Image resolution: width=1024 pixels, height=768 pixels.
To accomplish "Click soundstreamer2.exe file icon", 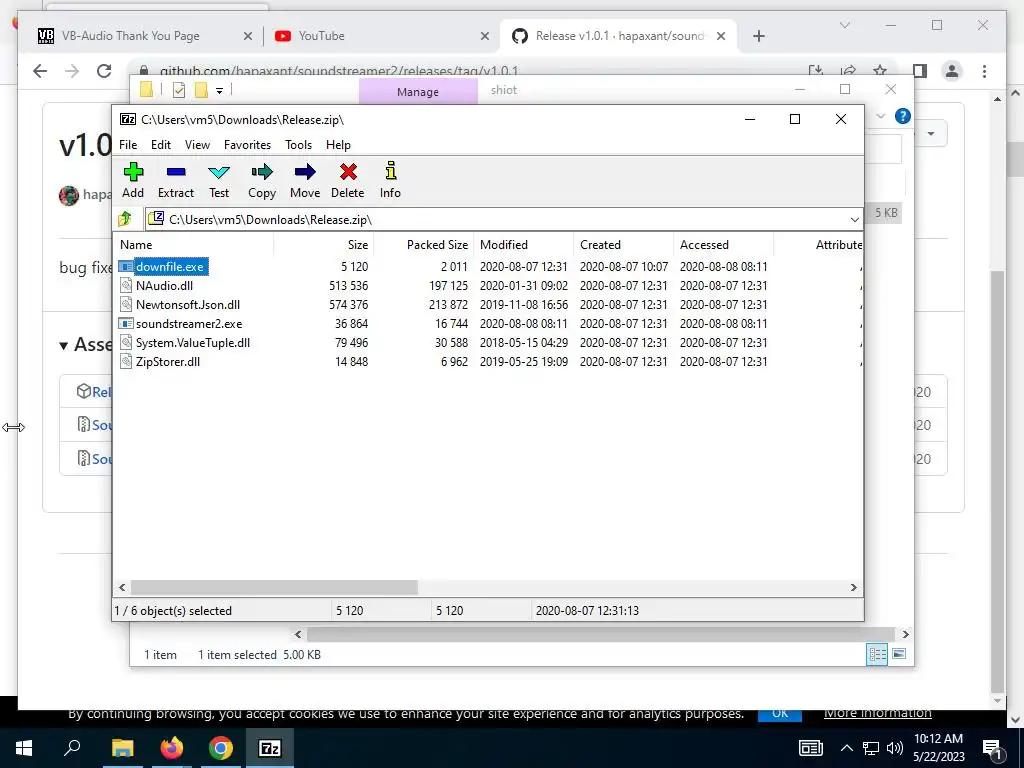I will 126,323.
